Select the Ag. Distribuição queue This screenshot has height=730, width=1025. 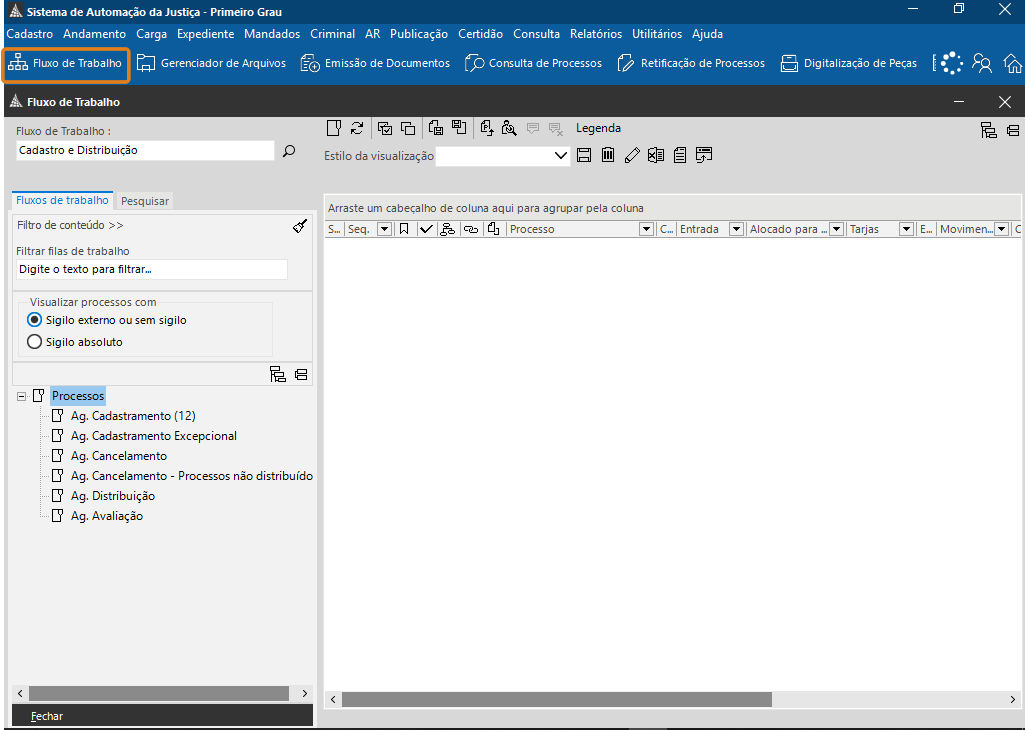[x=112, y=496]
